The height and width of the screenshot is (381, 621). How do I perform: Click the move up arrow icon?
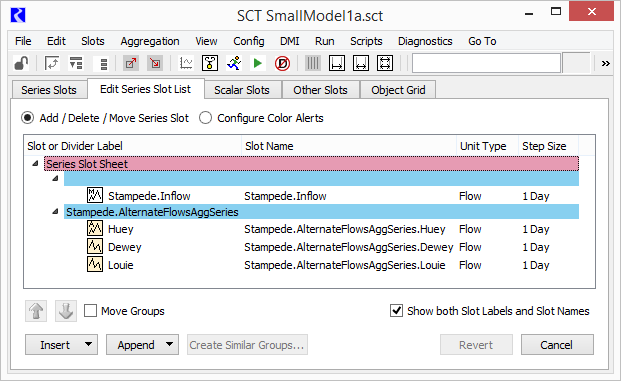tap(36, 311)
